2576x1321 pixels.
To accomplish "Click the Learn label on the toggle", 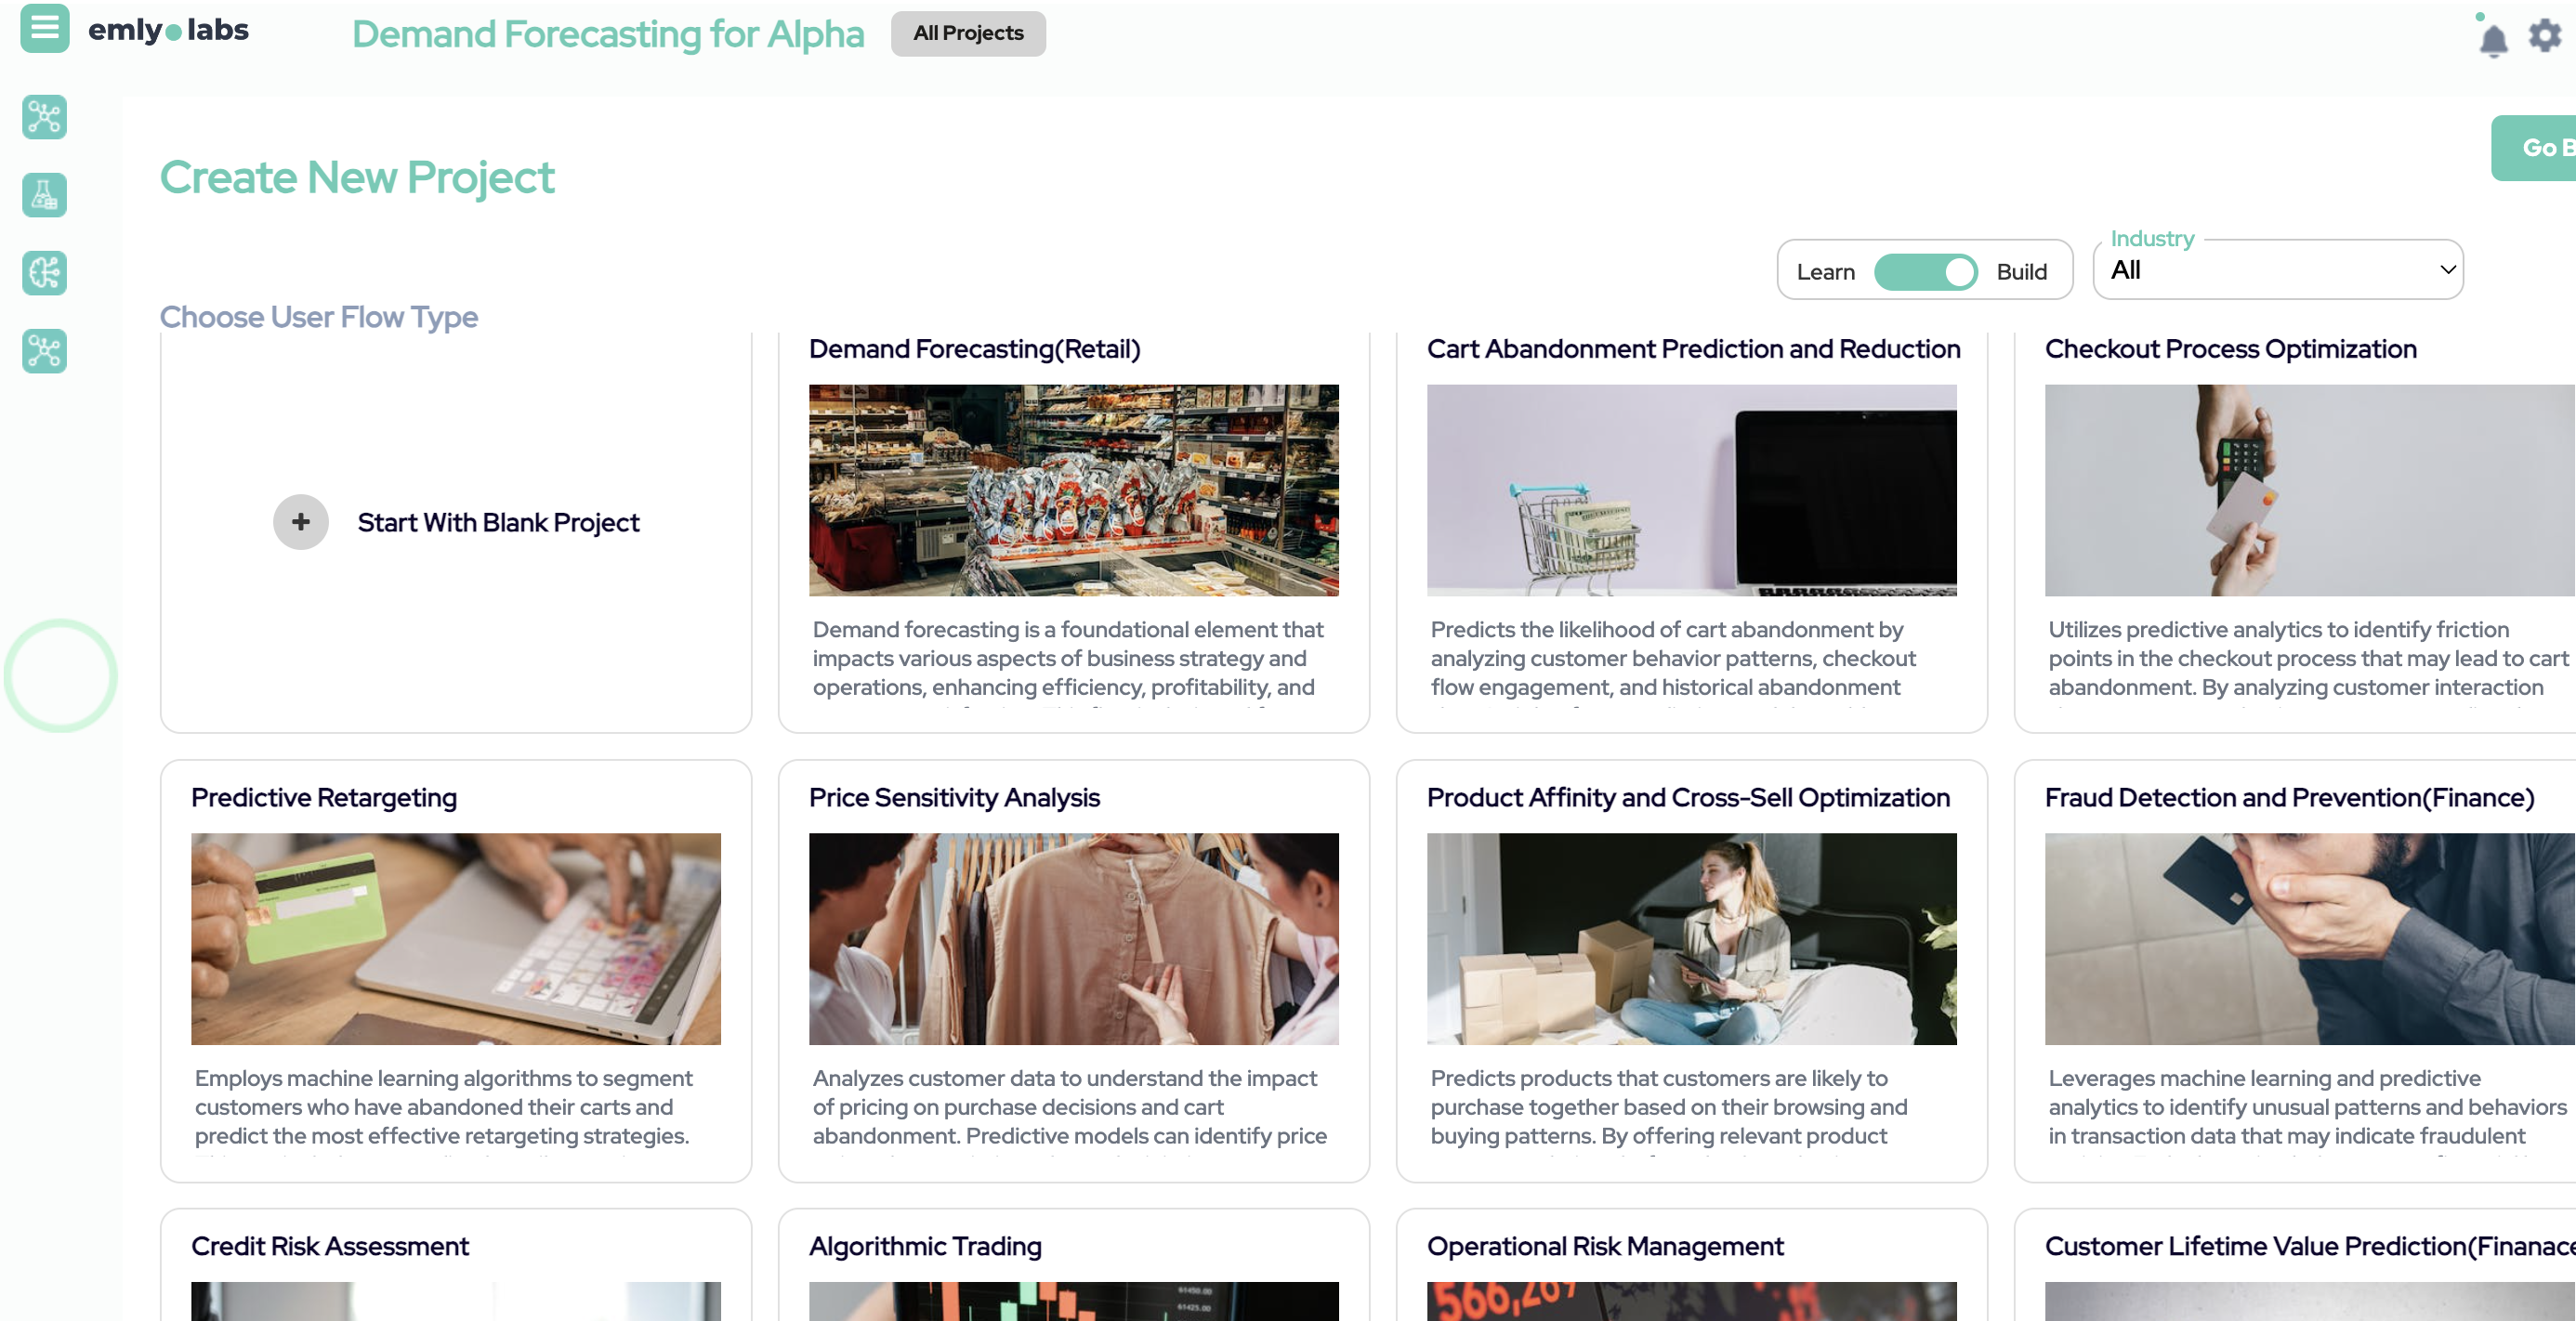I will 1825,272.
